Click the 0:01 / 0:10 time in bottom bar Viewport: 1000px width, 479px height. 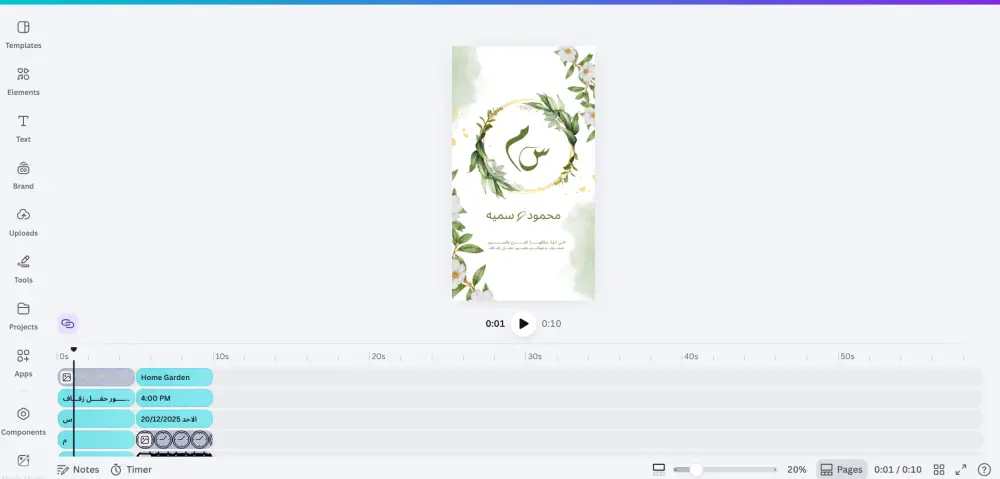pos(898,469)
